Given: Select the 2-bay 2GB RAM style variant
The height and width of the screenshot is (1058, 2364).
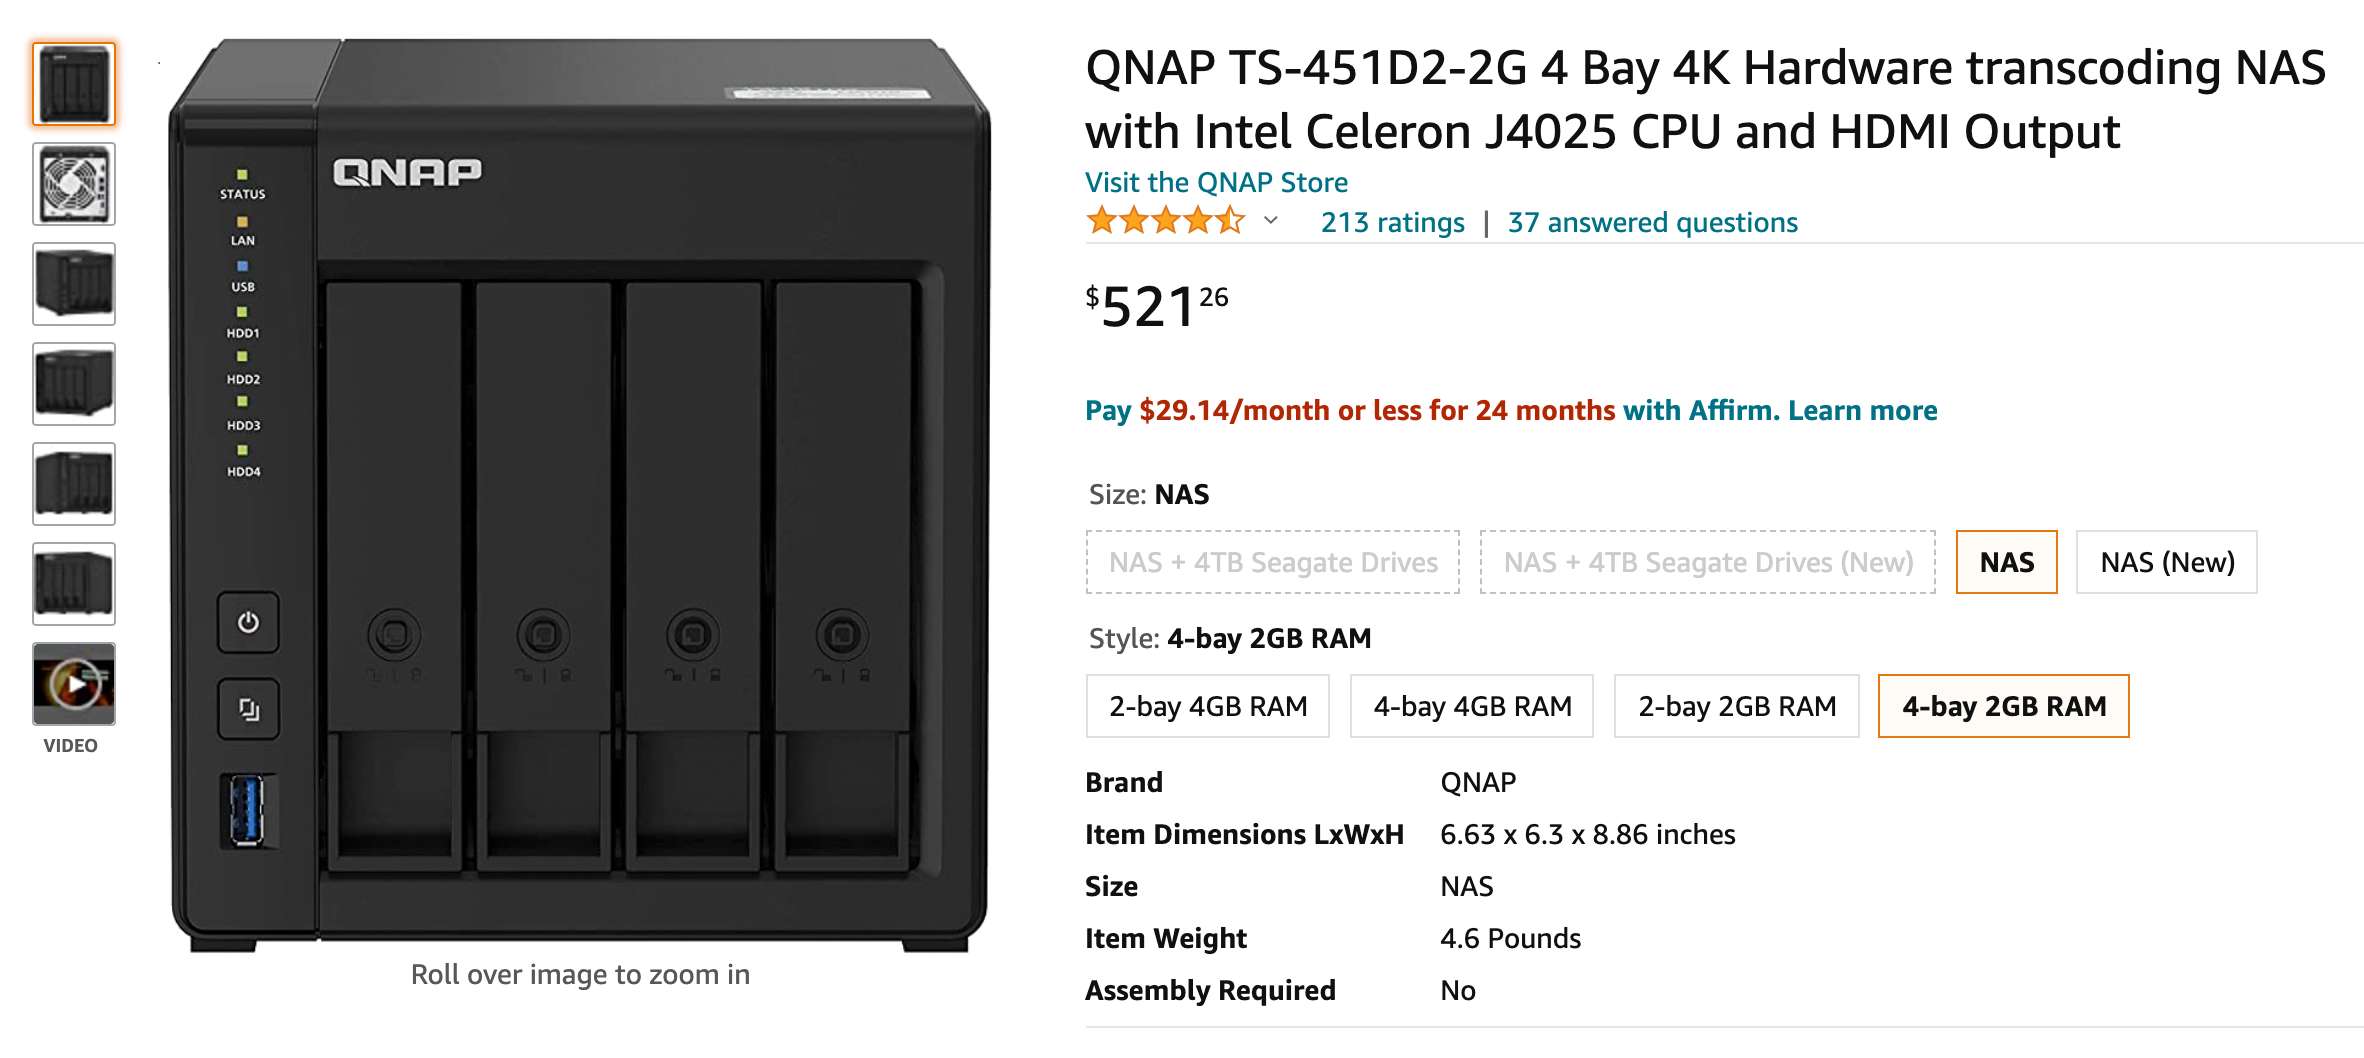Looking at the screenshot, I should point(1736,706).
